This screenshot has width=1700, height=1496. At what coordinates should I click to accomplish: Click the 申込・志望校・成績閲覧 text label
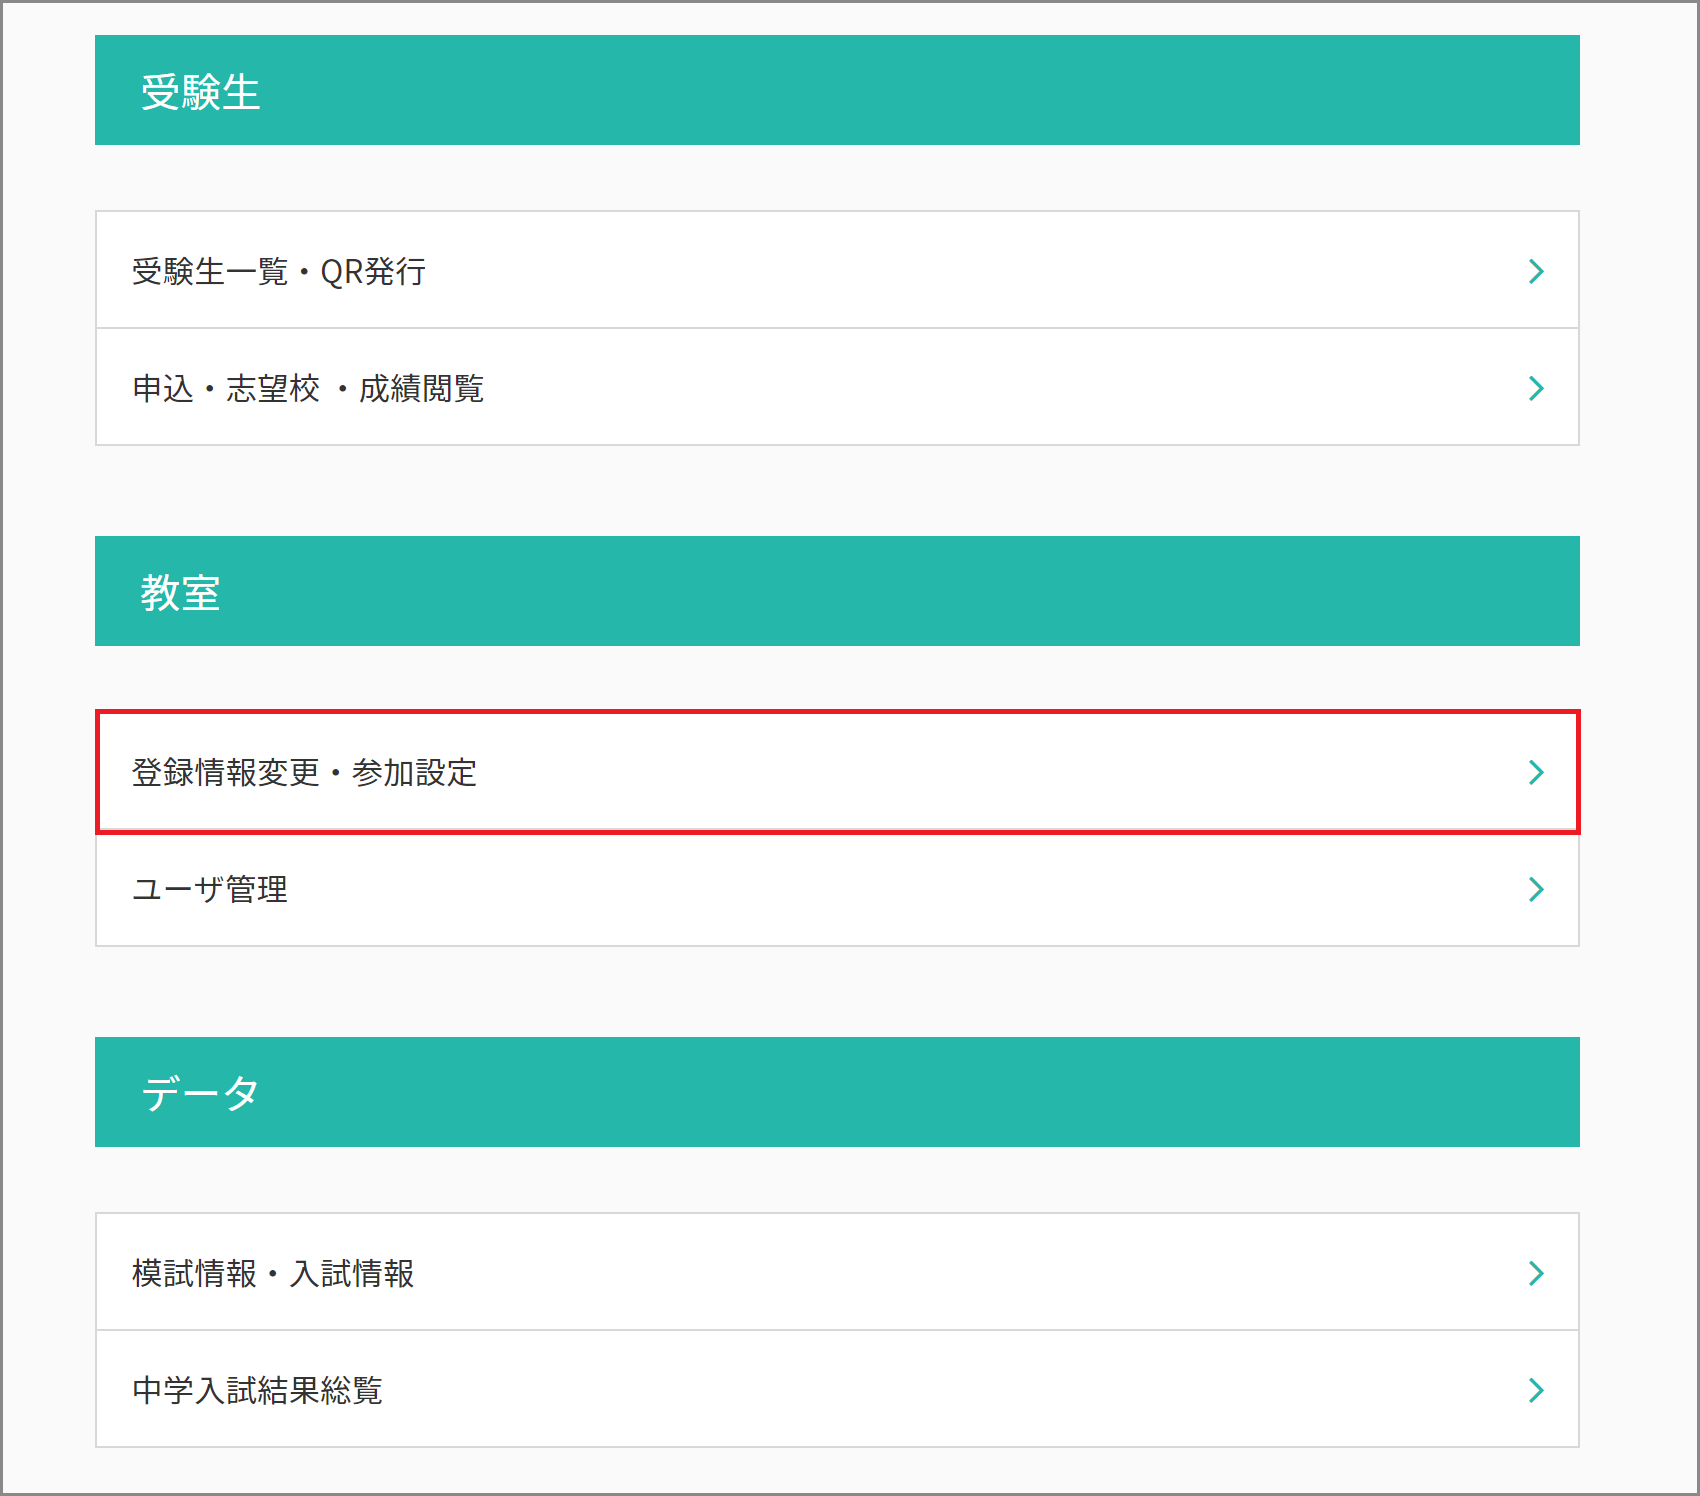pos(308,388)
